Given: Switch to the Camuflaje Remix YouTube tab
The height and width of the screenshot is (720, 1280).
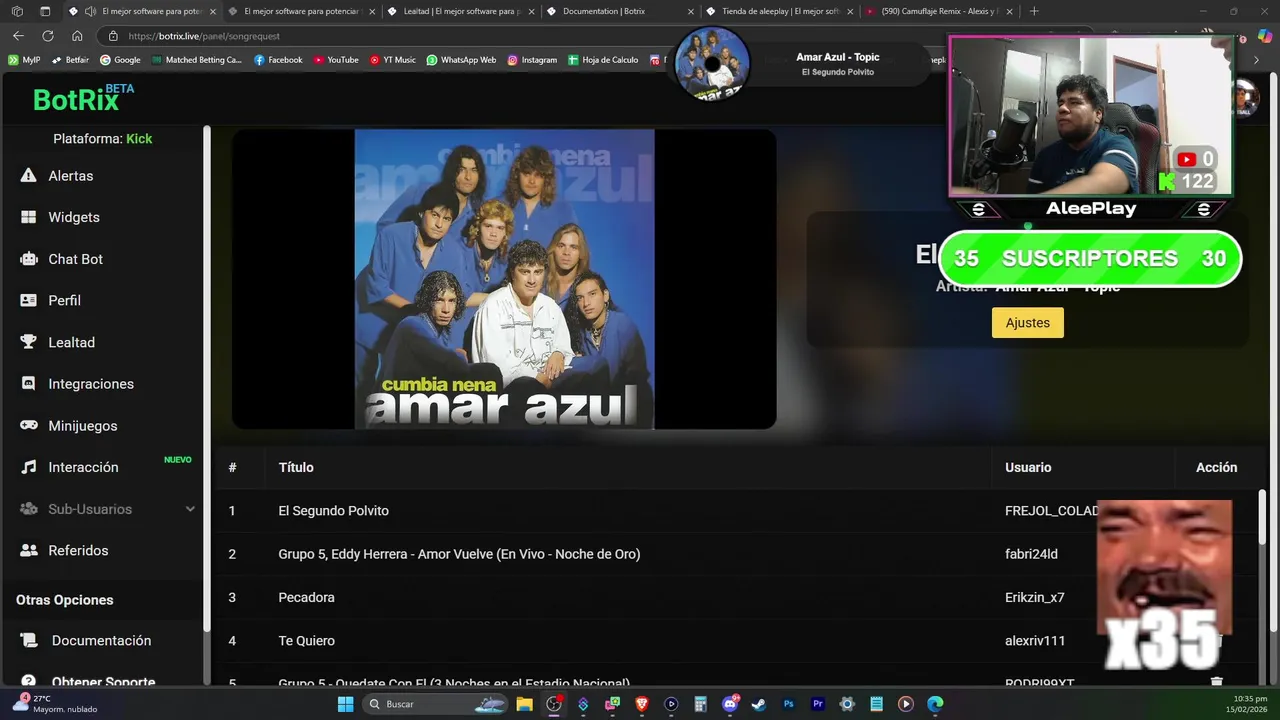Looking at the screenshot, I should (x=938, y=11).
